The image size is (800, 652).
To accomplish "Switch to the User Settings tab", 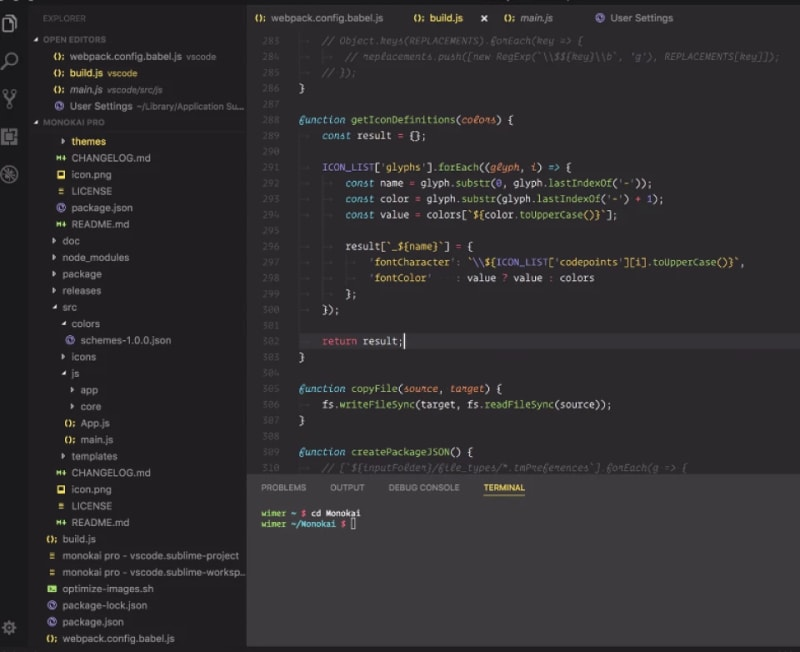I will pos(640,18).
